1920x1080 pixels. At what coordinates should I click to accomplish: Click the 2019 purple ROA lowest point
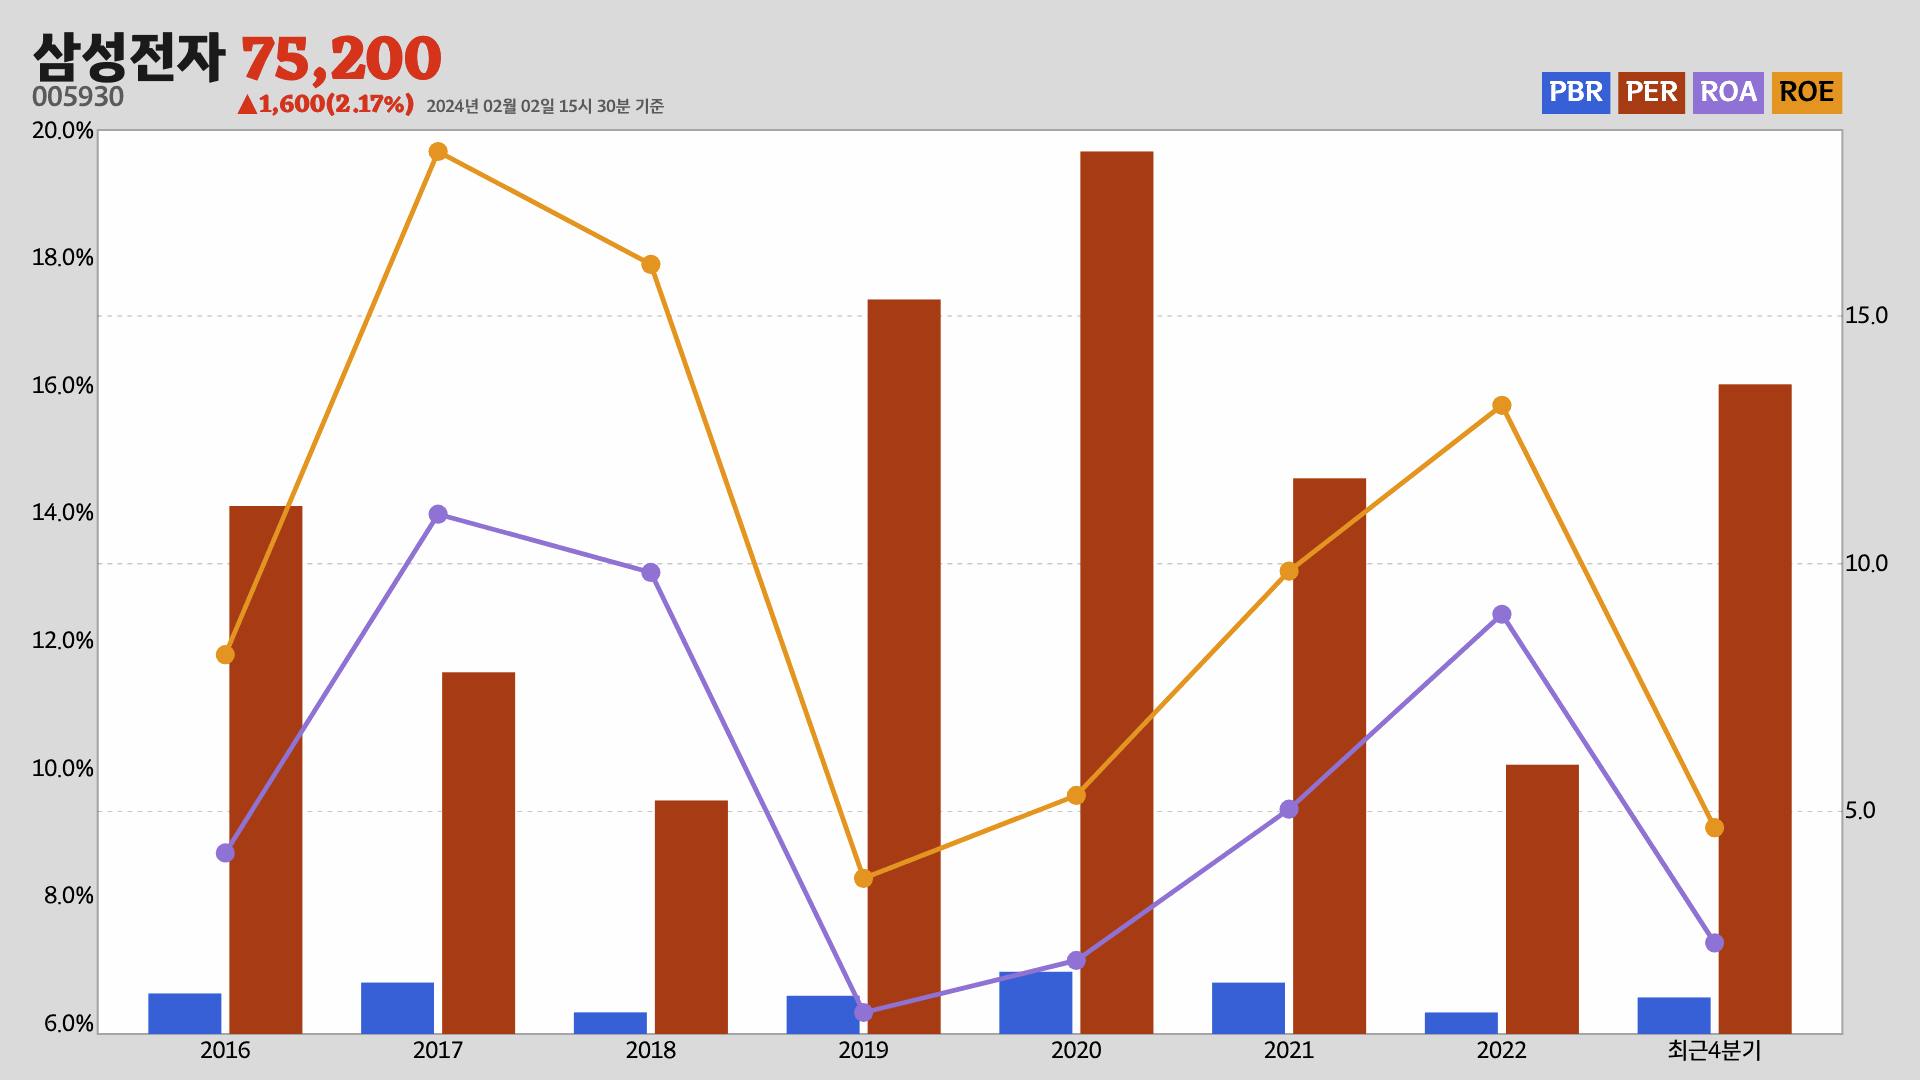coord(864,1013)
